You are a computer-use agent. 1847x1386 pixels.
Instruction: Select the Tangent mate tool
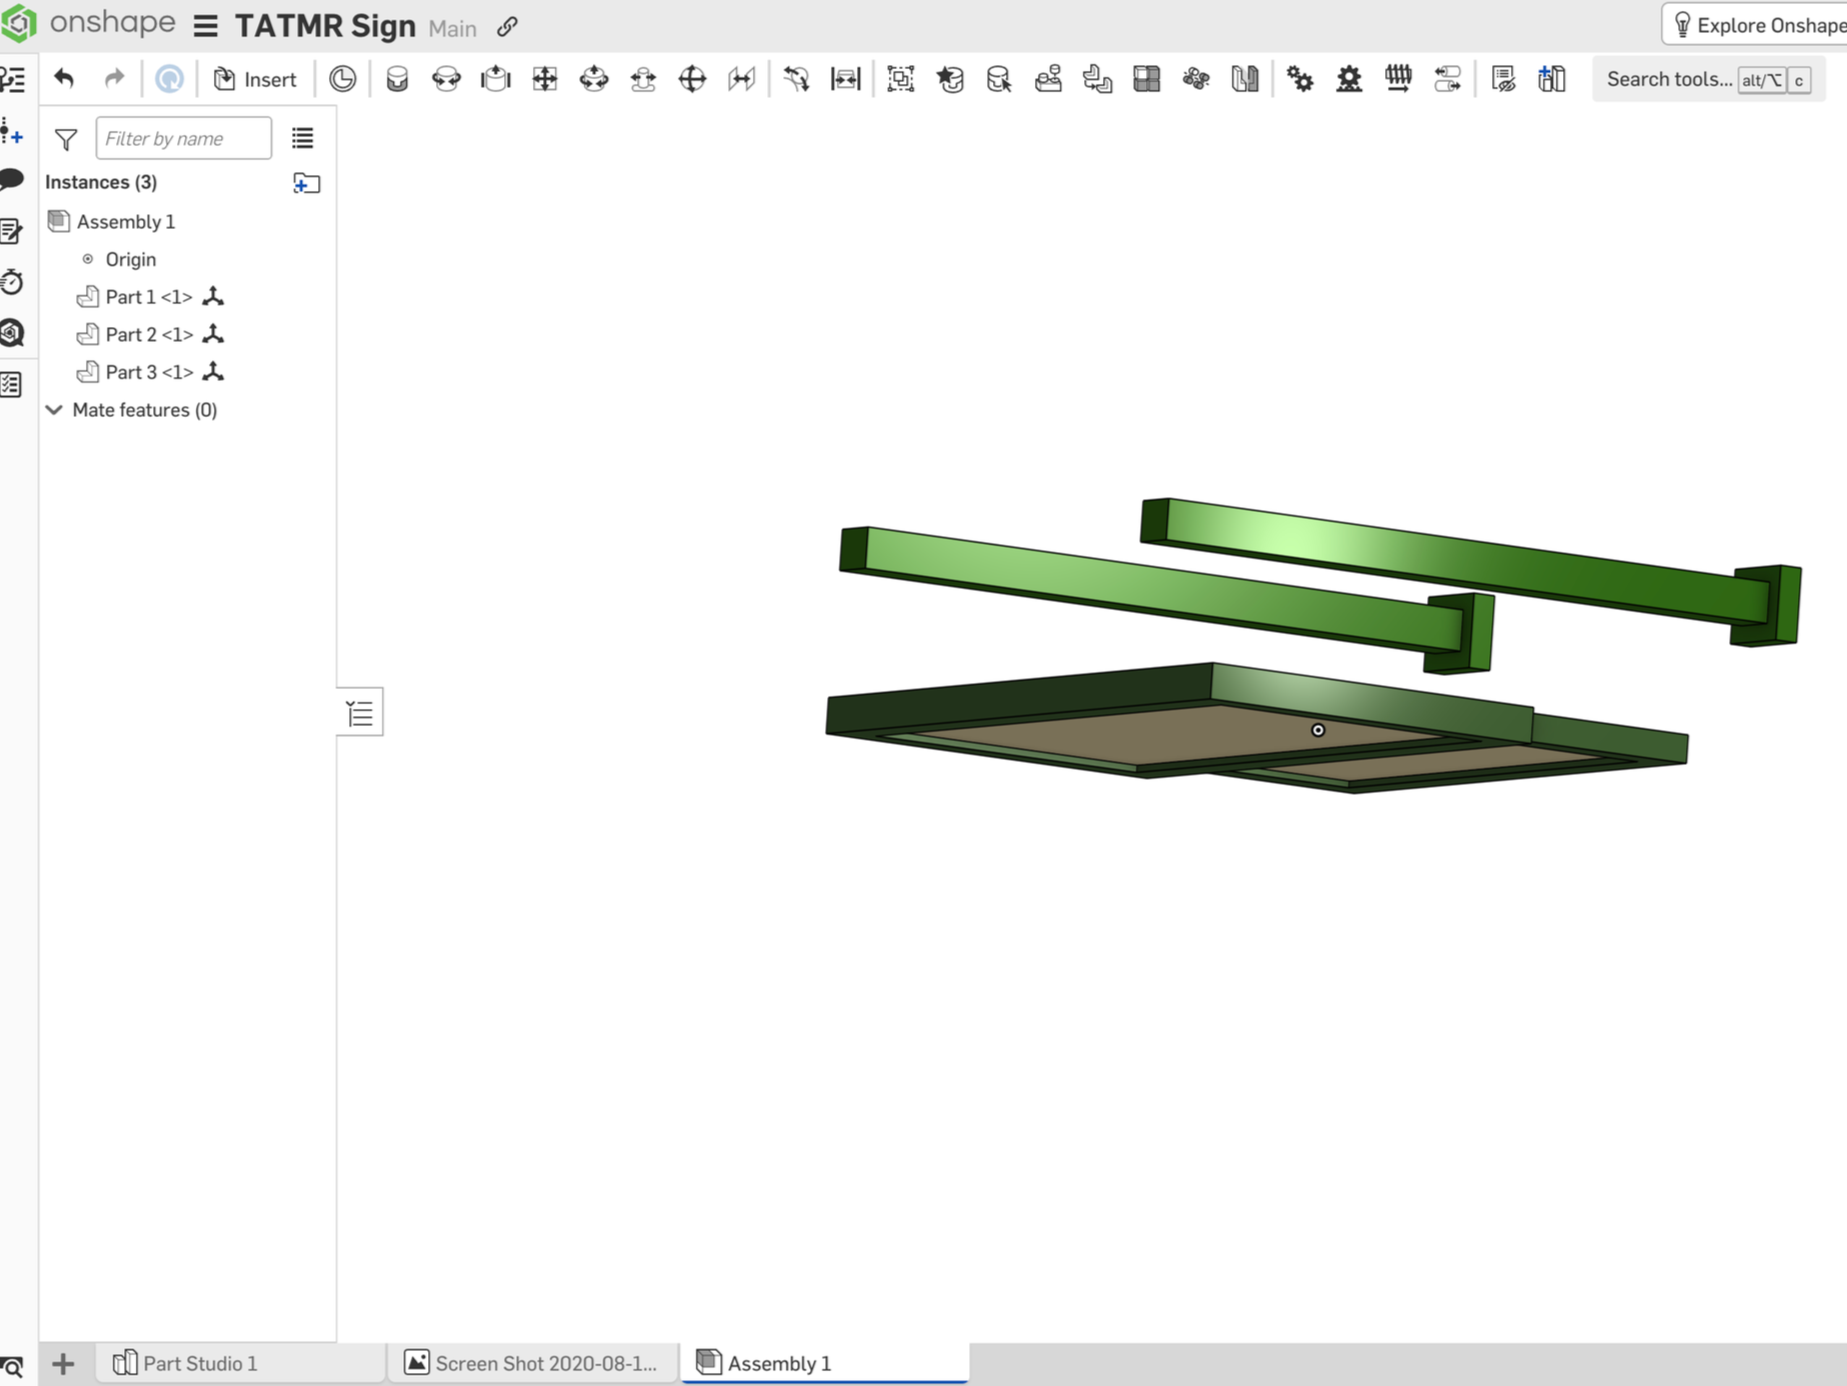(796, 78)
